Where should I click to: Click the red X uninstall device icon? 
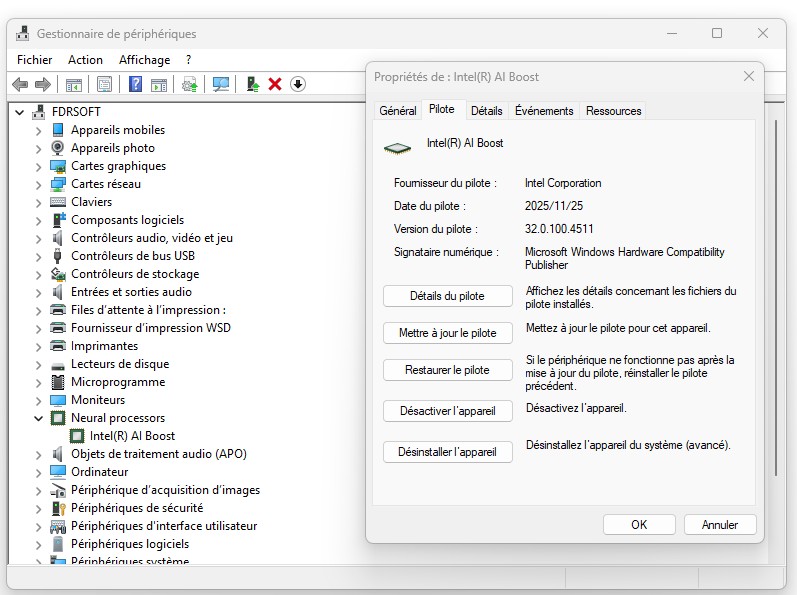[275, 85]
